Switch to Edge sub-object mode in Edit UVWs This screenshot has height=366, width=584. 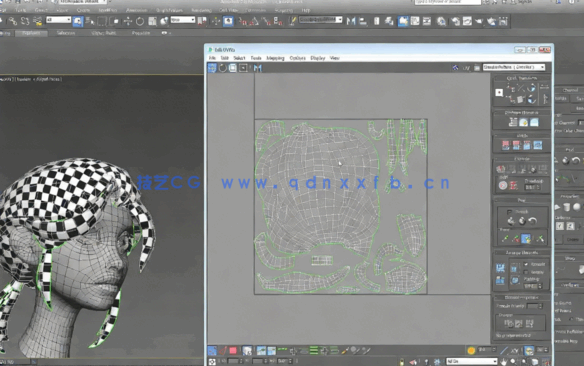223,350
